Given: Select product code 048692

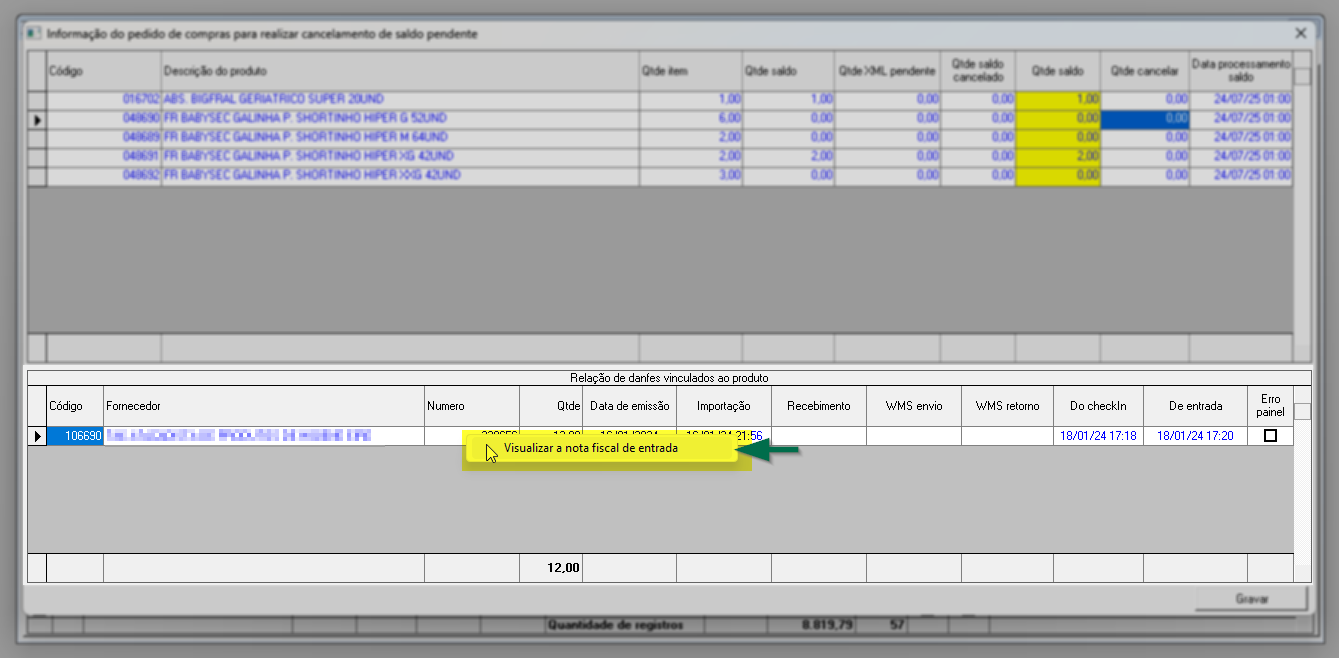Looking at the screenshot, I should click(x=105, y=175).
